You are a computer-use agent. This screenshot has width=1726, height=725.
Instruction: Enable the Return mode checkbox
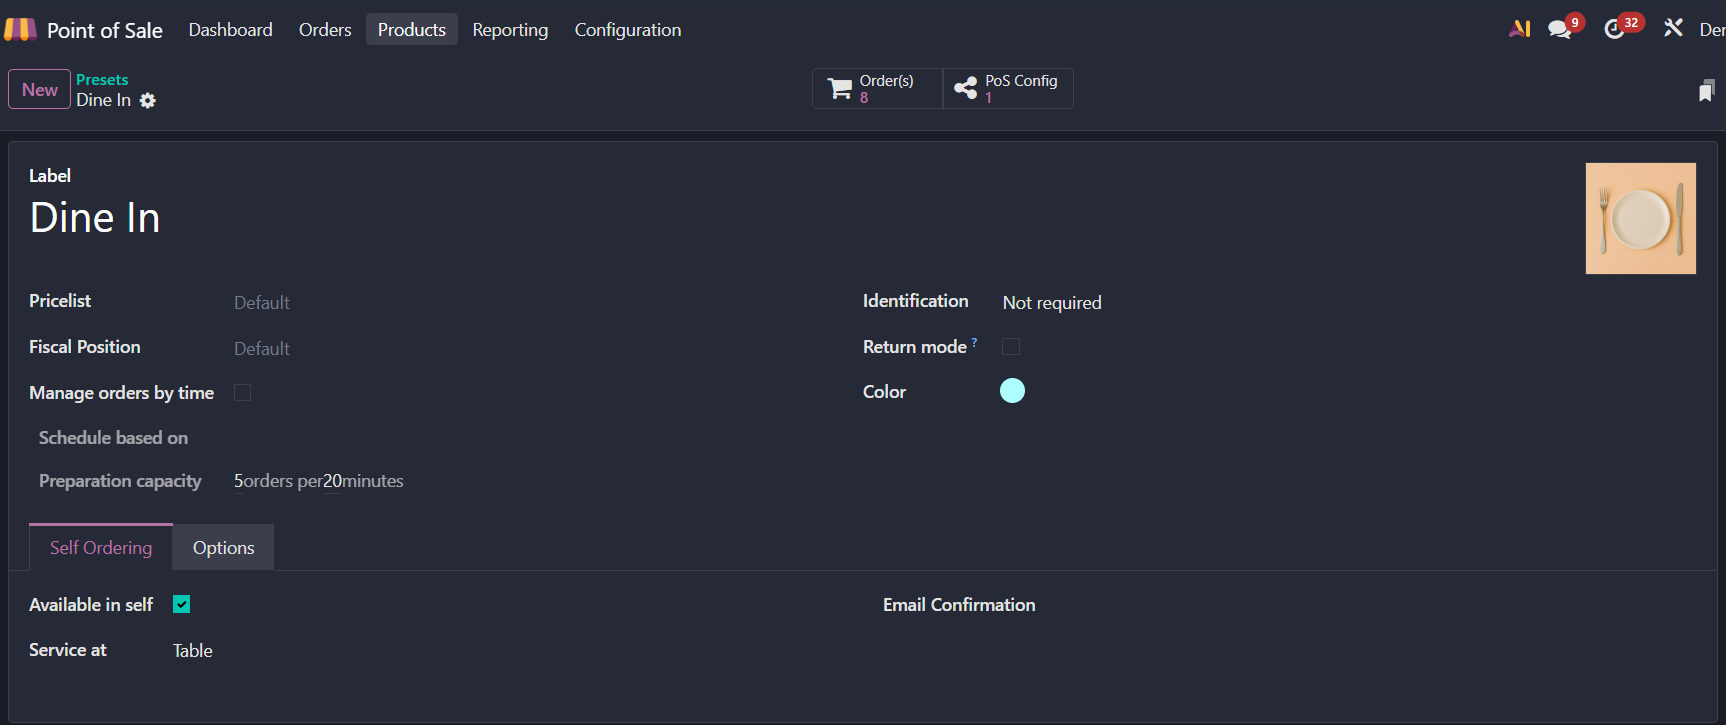pyautogui.click(x=1011, y=346)
